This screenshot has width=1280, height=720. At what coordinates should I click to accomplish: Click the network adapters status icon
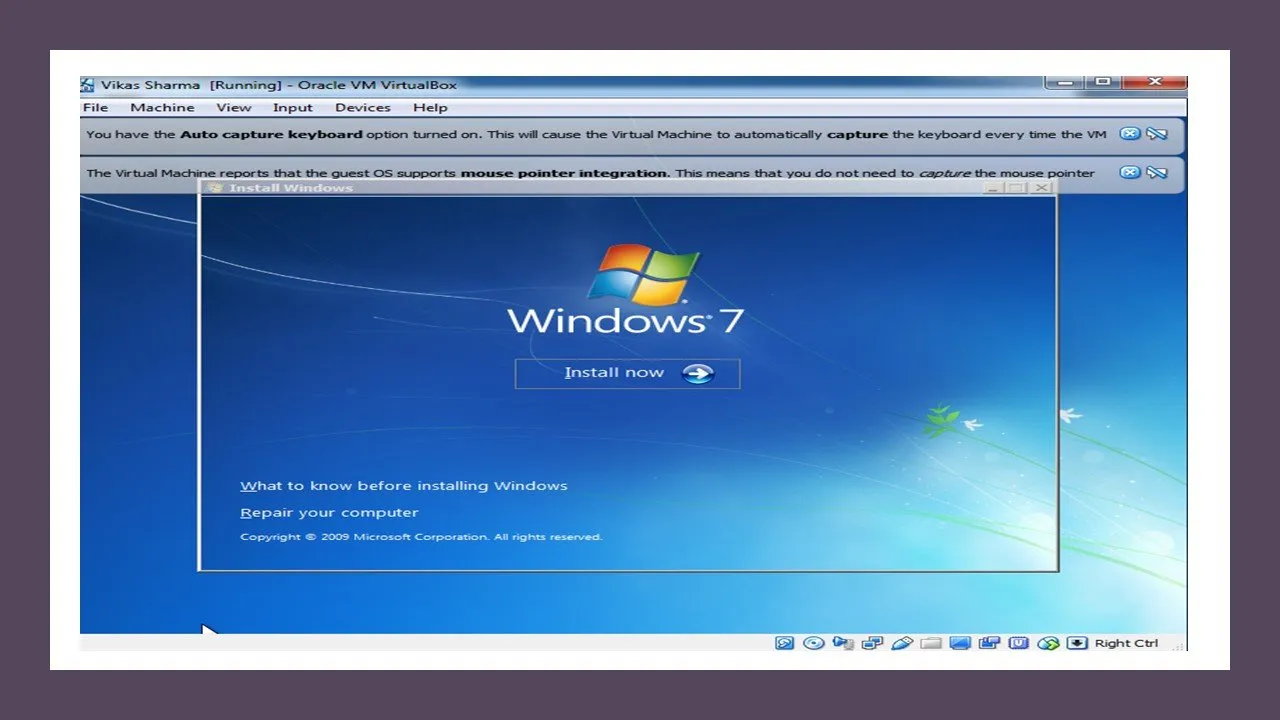pos(872,643)
